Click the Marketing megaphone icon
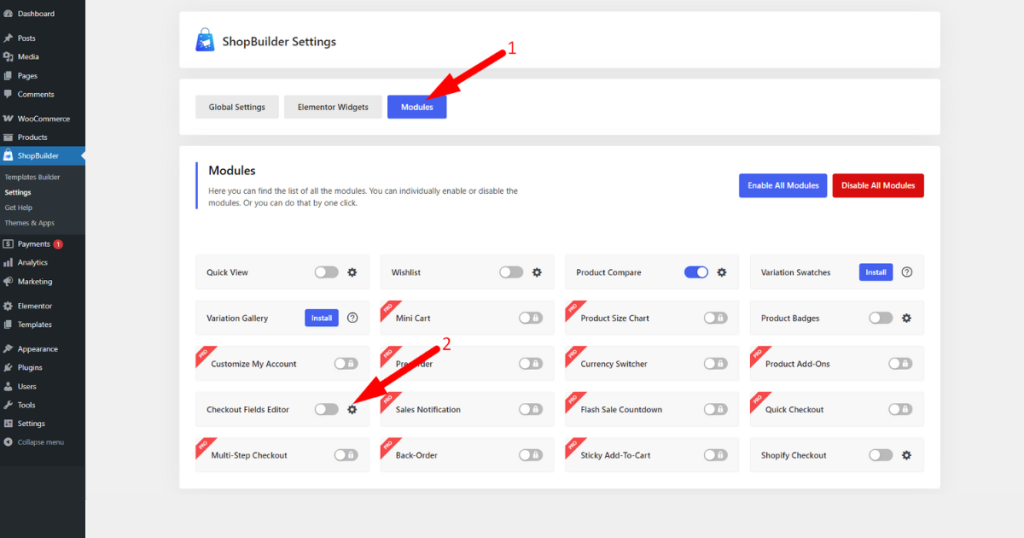The height and width of the screenshot is (538, 1024). (x=8, y=281)
